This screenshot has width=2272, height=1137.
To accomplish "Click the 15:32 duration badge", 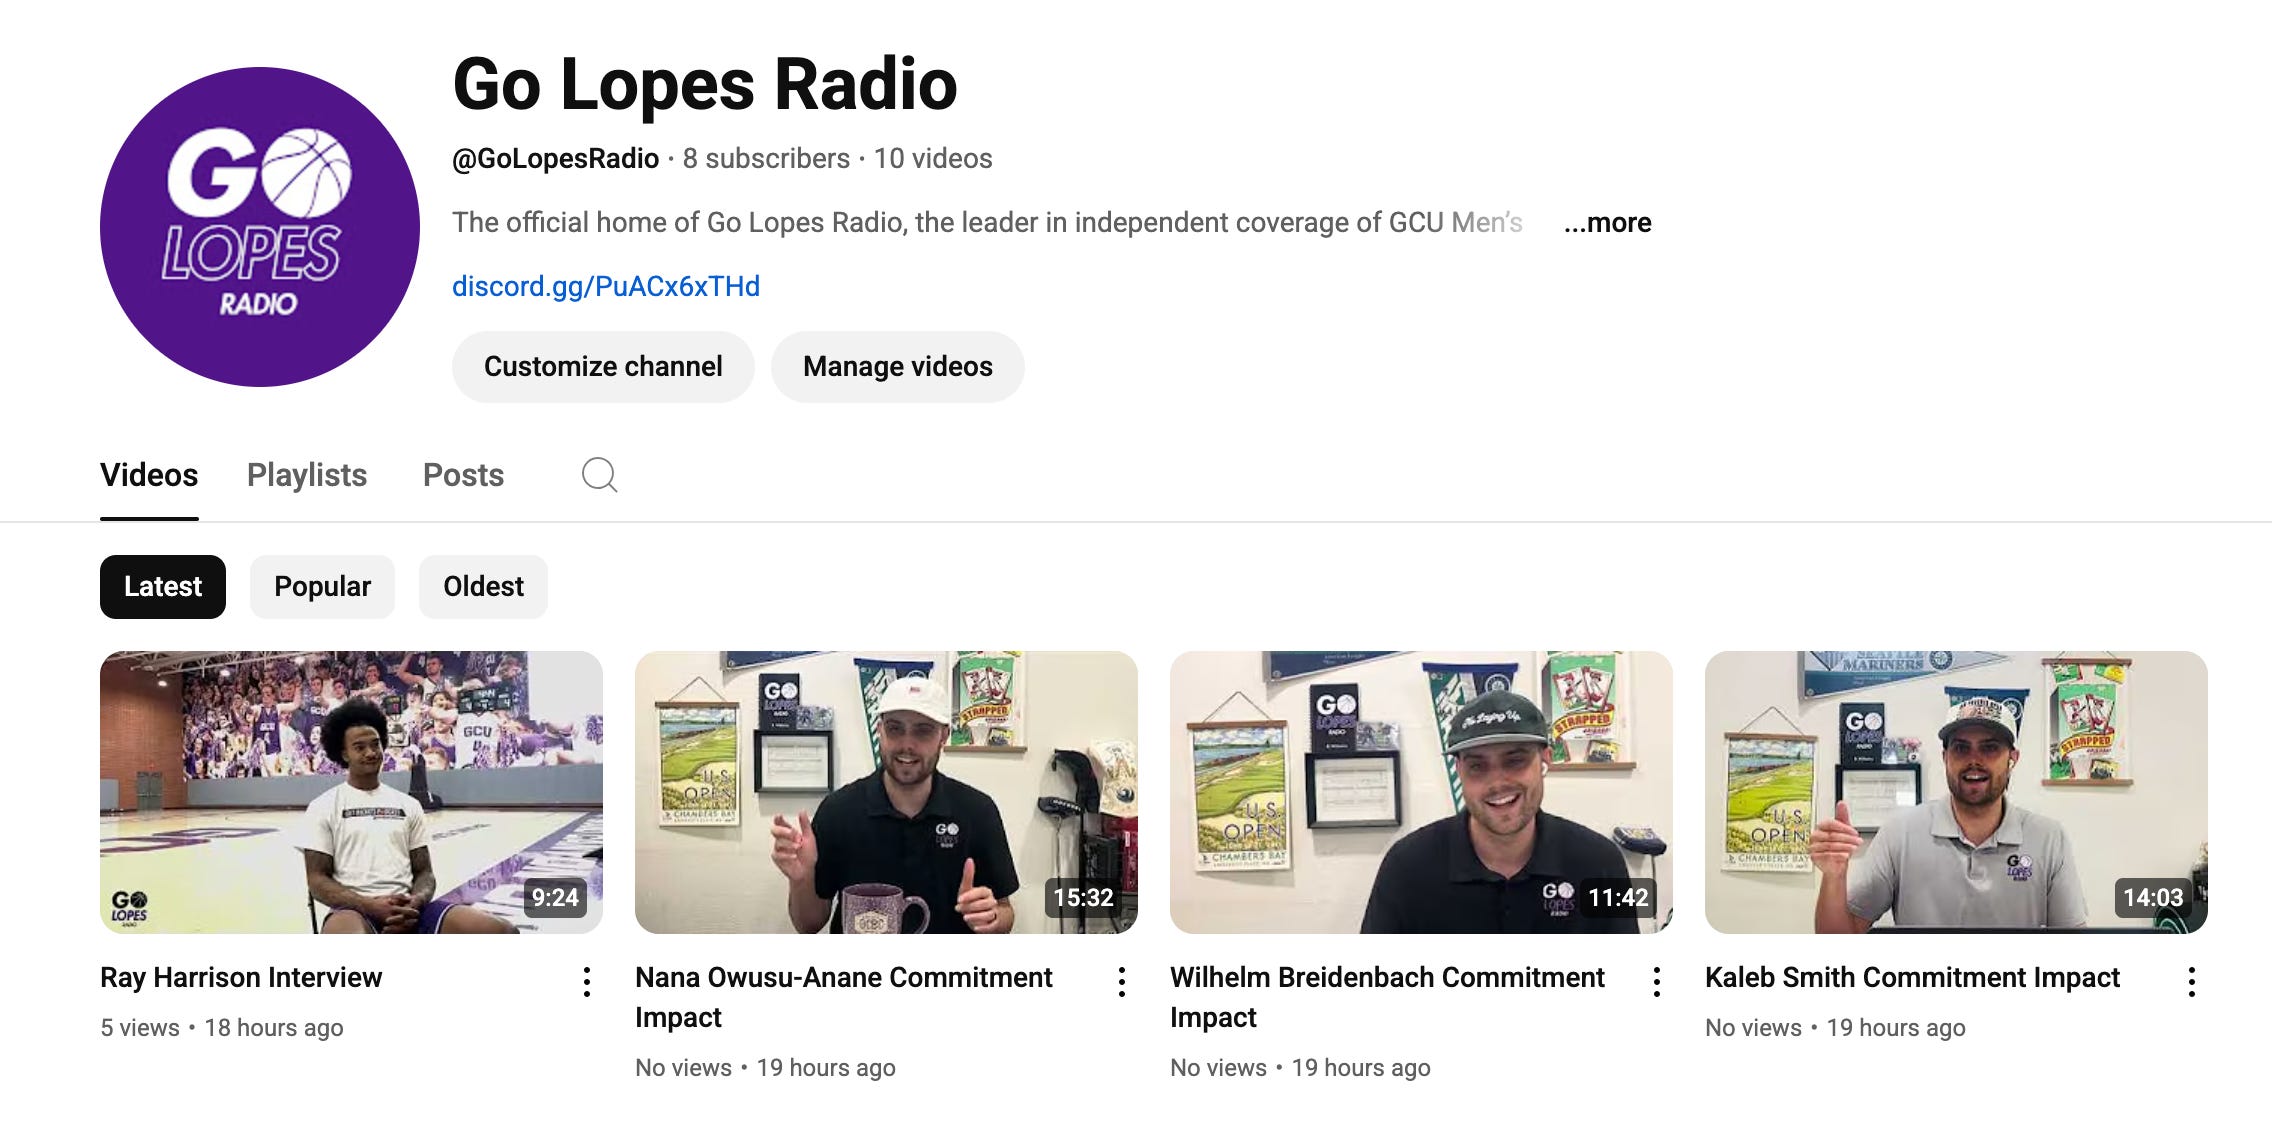I will click(1083, 897).
